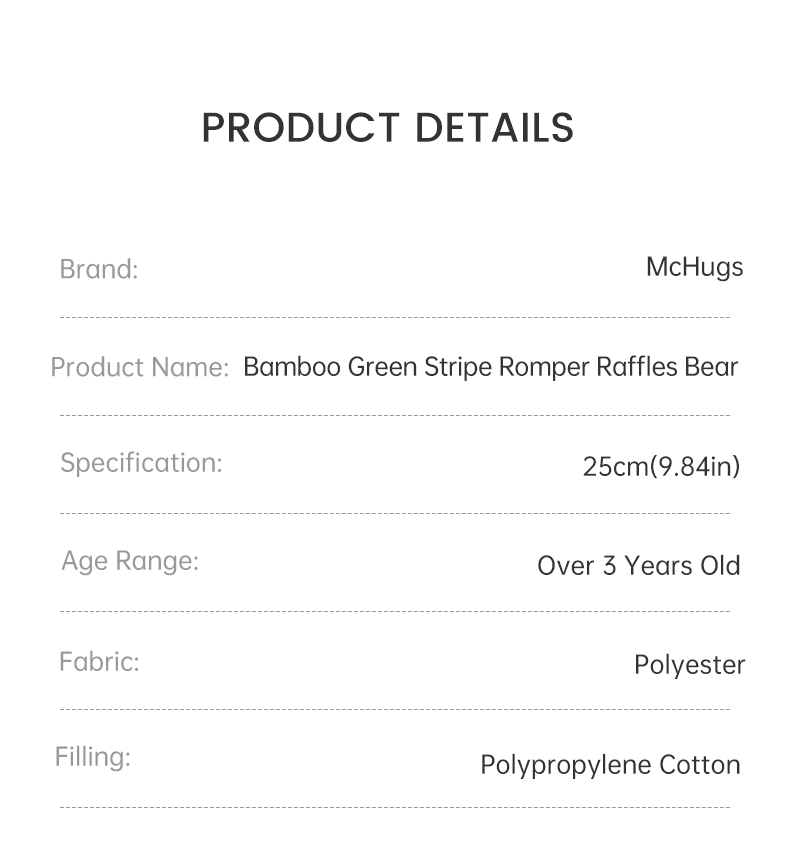
Task: Select the Fabric label
Action: pos(99,662)
